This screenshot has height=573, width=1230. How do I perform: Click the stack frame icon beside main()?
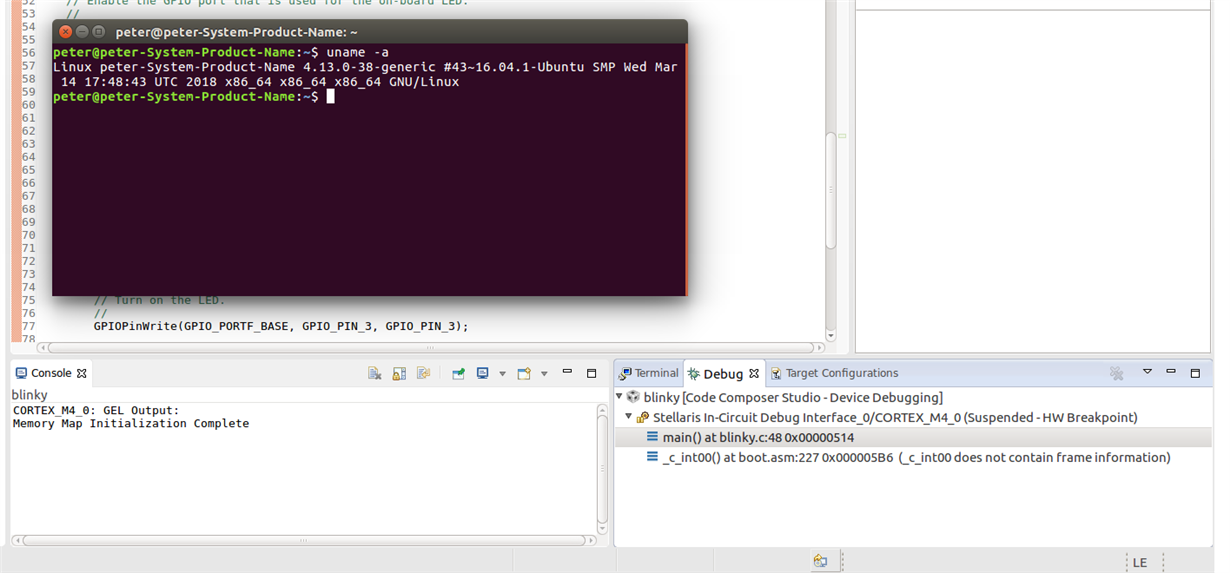coord(652,437)
